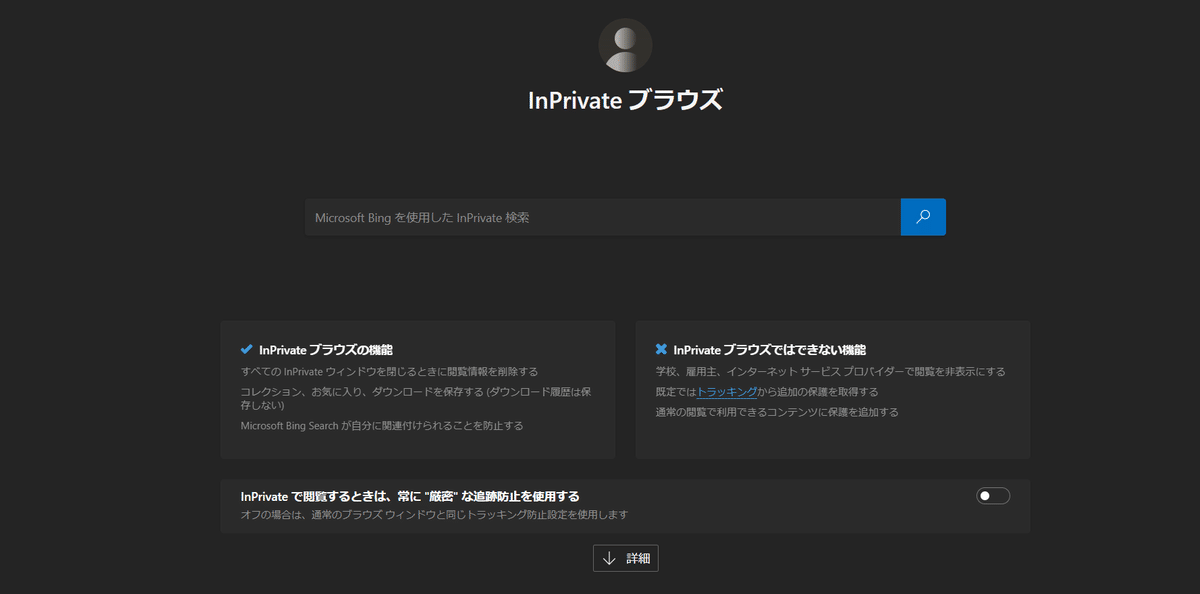Click the description starting 'オフの場合'
This screenshot has width=1200, height=594.
pos(434,515)
